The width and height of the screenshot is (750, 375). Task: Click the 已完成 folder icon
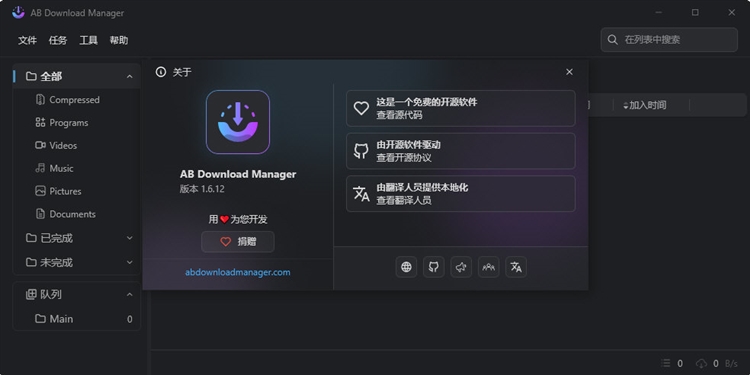click(x=31, y=238)
